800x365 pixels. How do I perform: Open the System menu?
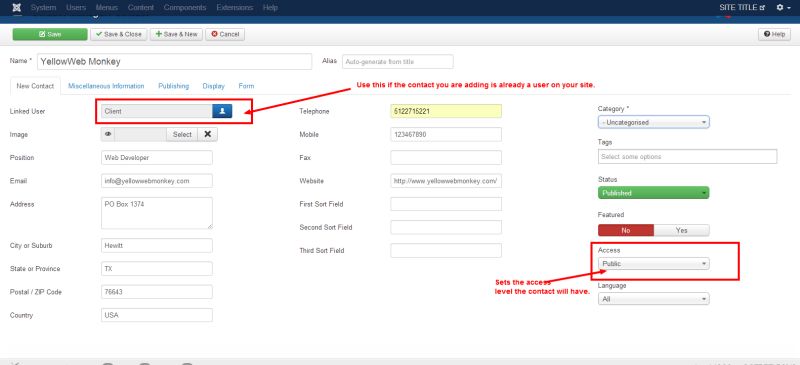pyautogui.click(x=43, y=8)
